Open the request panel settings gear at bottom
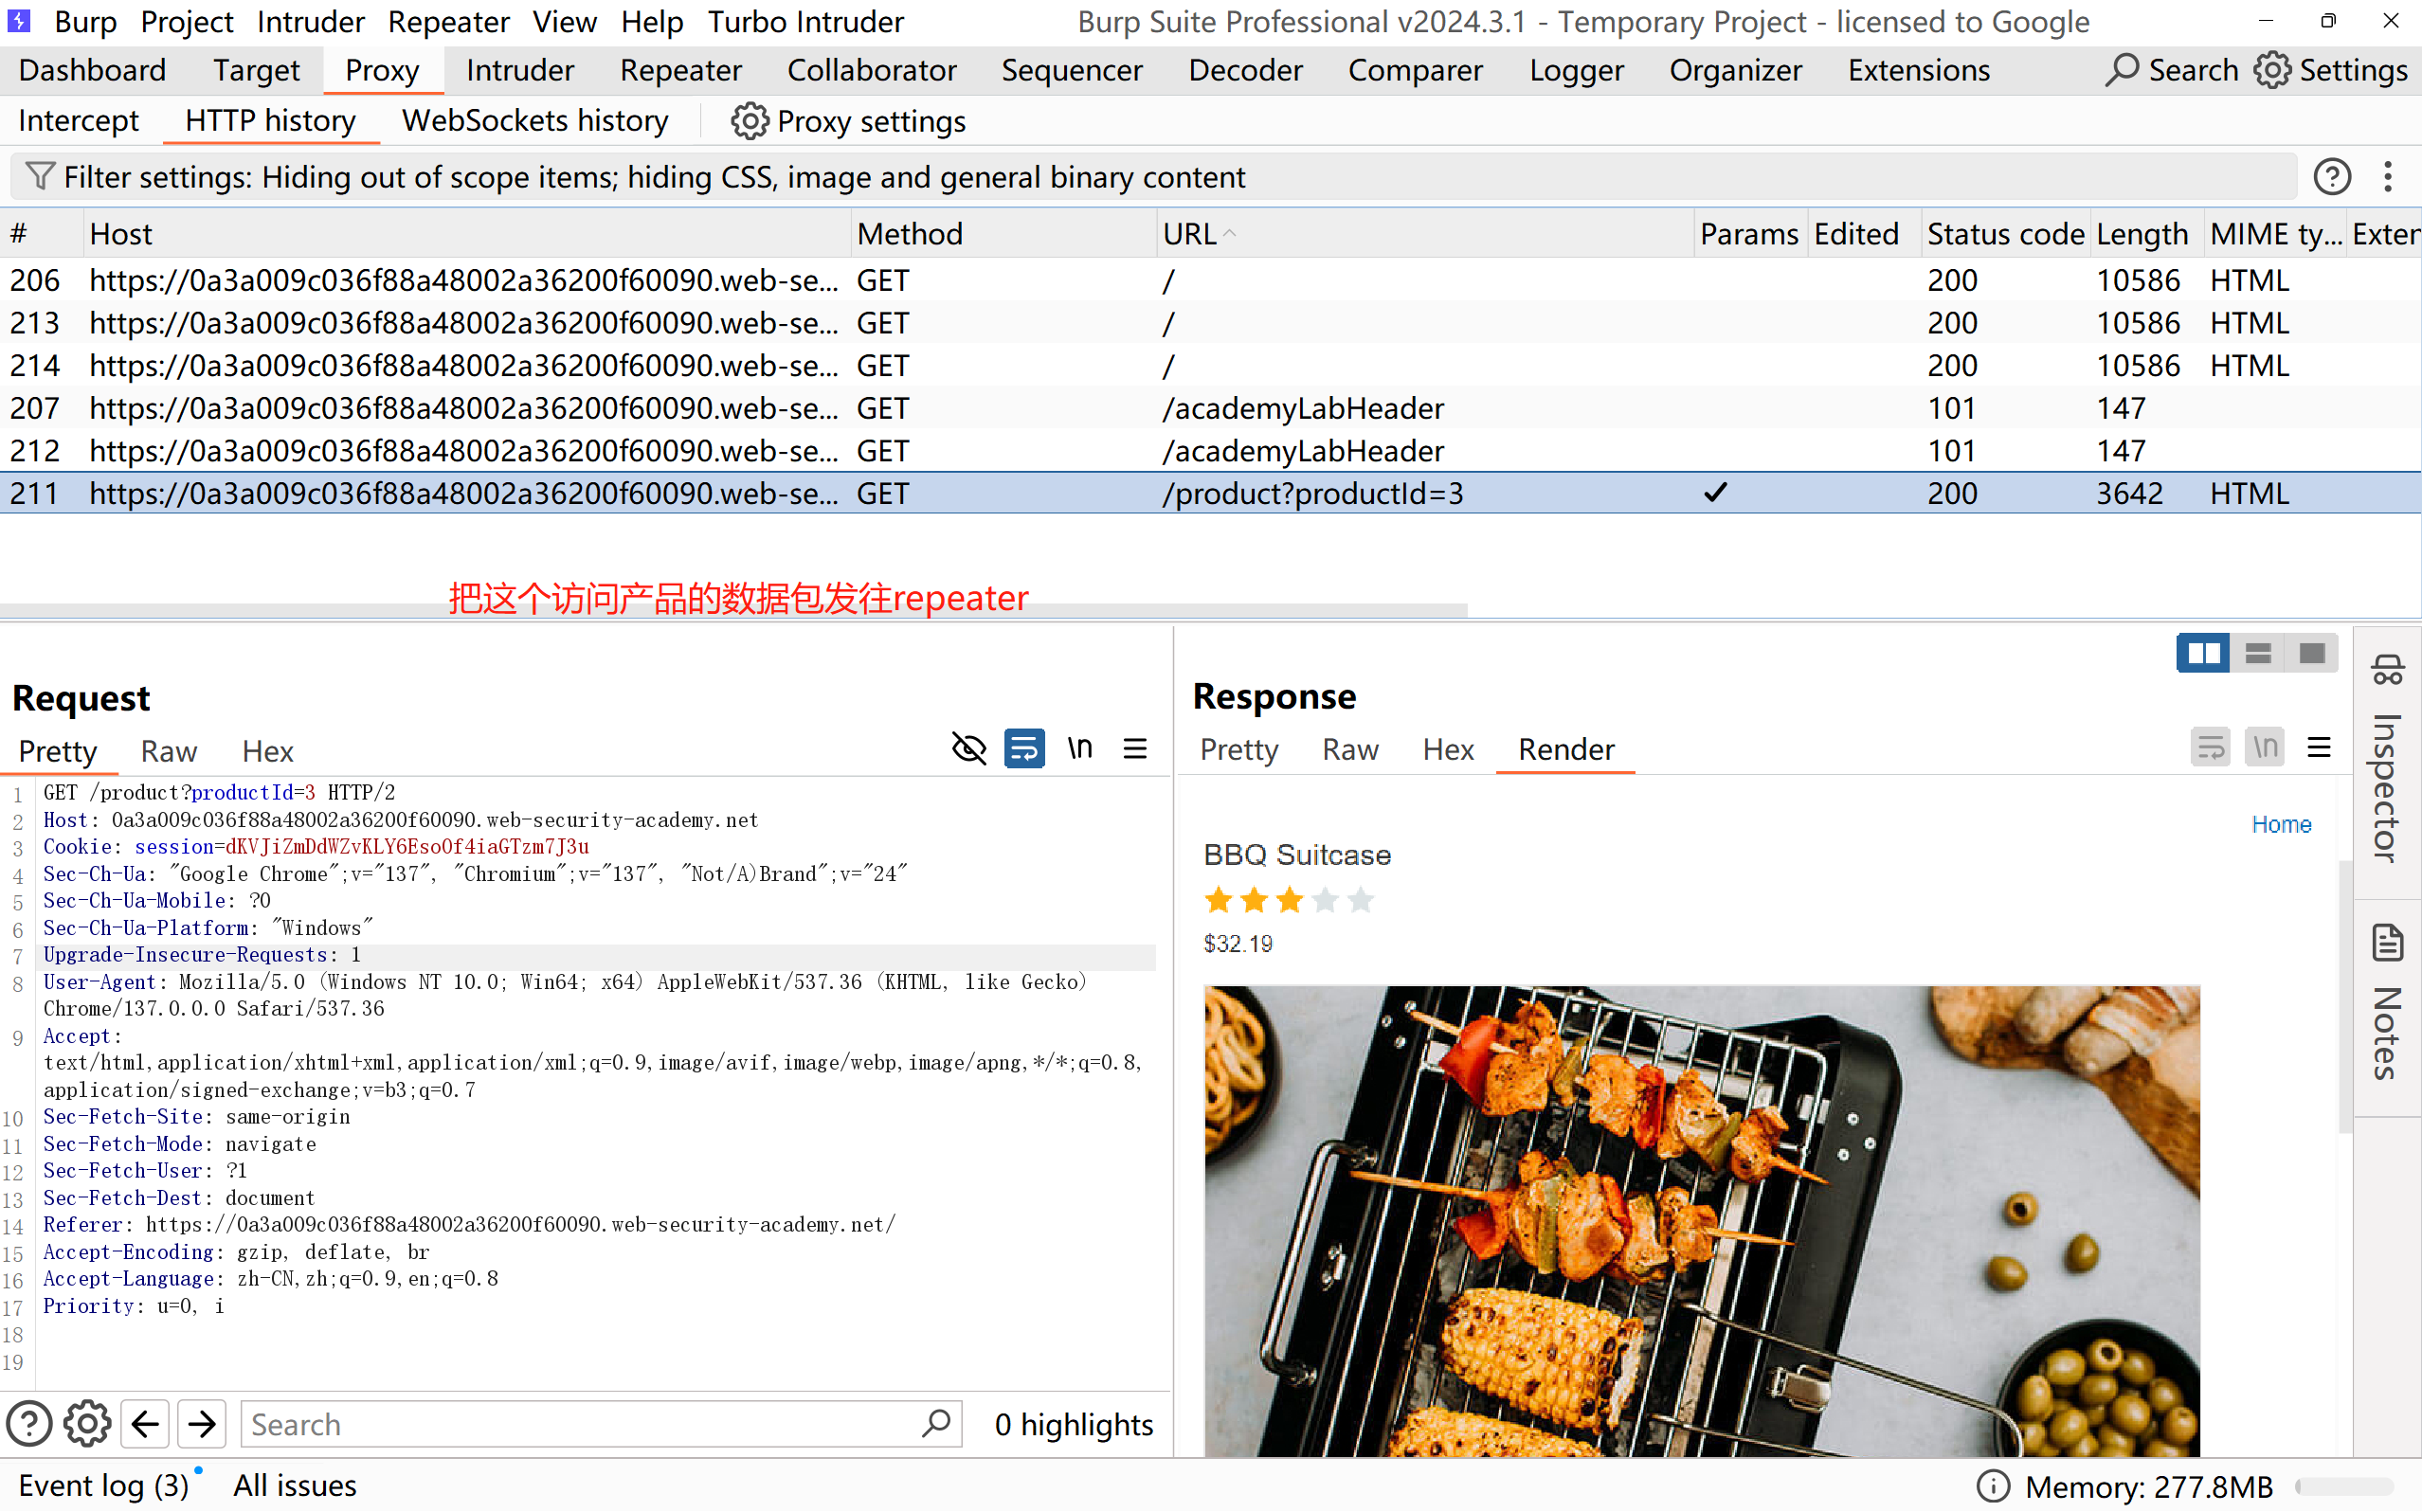This screenshot has width=2422, height=1512. [x=87, y=1423]
